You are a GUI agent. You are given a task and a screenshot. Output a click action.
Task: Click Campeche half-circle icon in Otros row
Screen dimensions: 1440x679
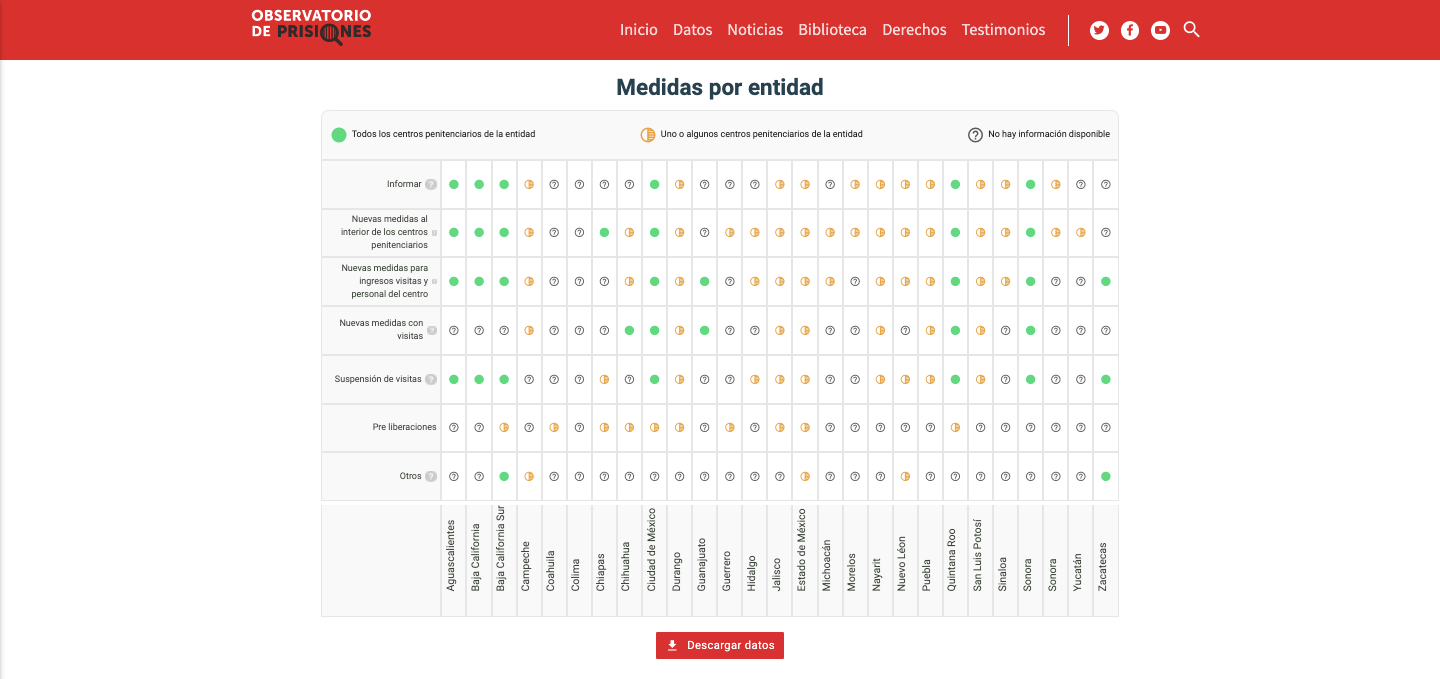[x=529, y=476]
